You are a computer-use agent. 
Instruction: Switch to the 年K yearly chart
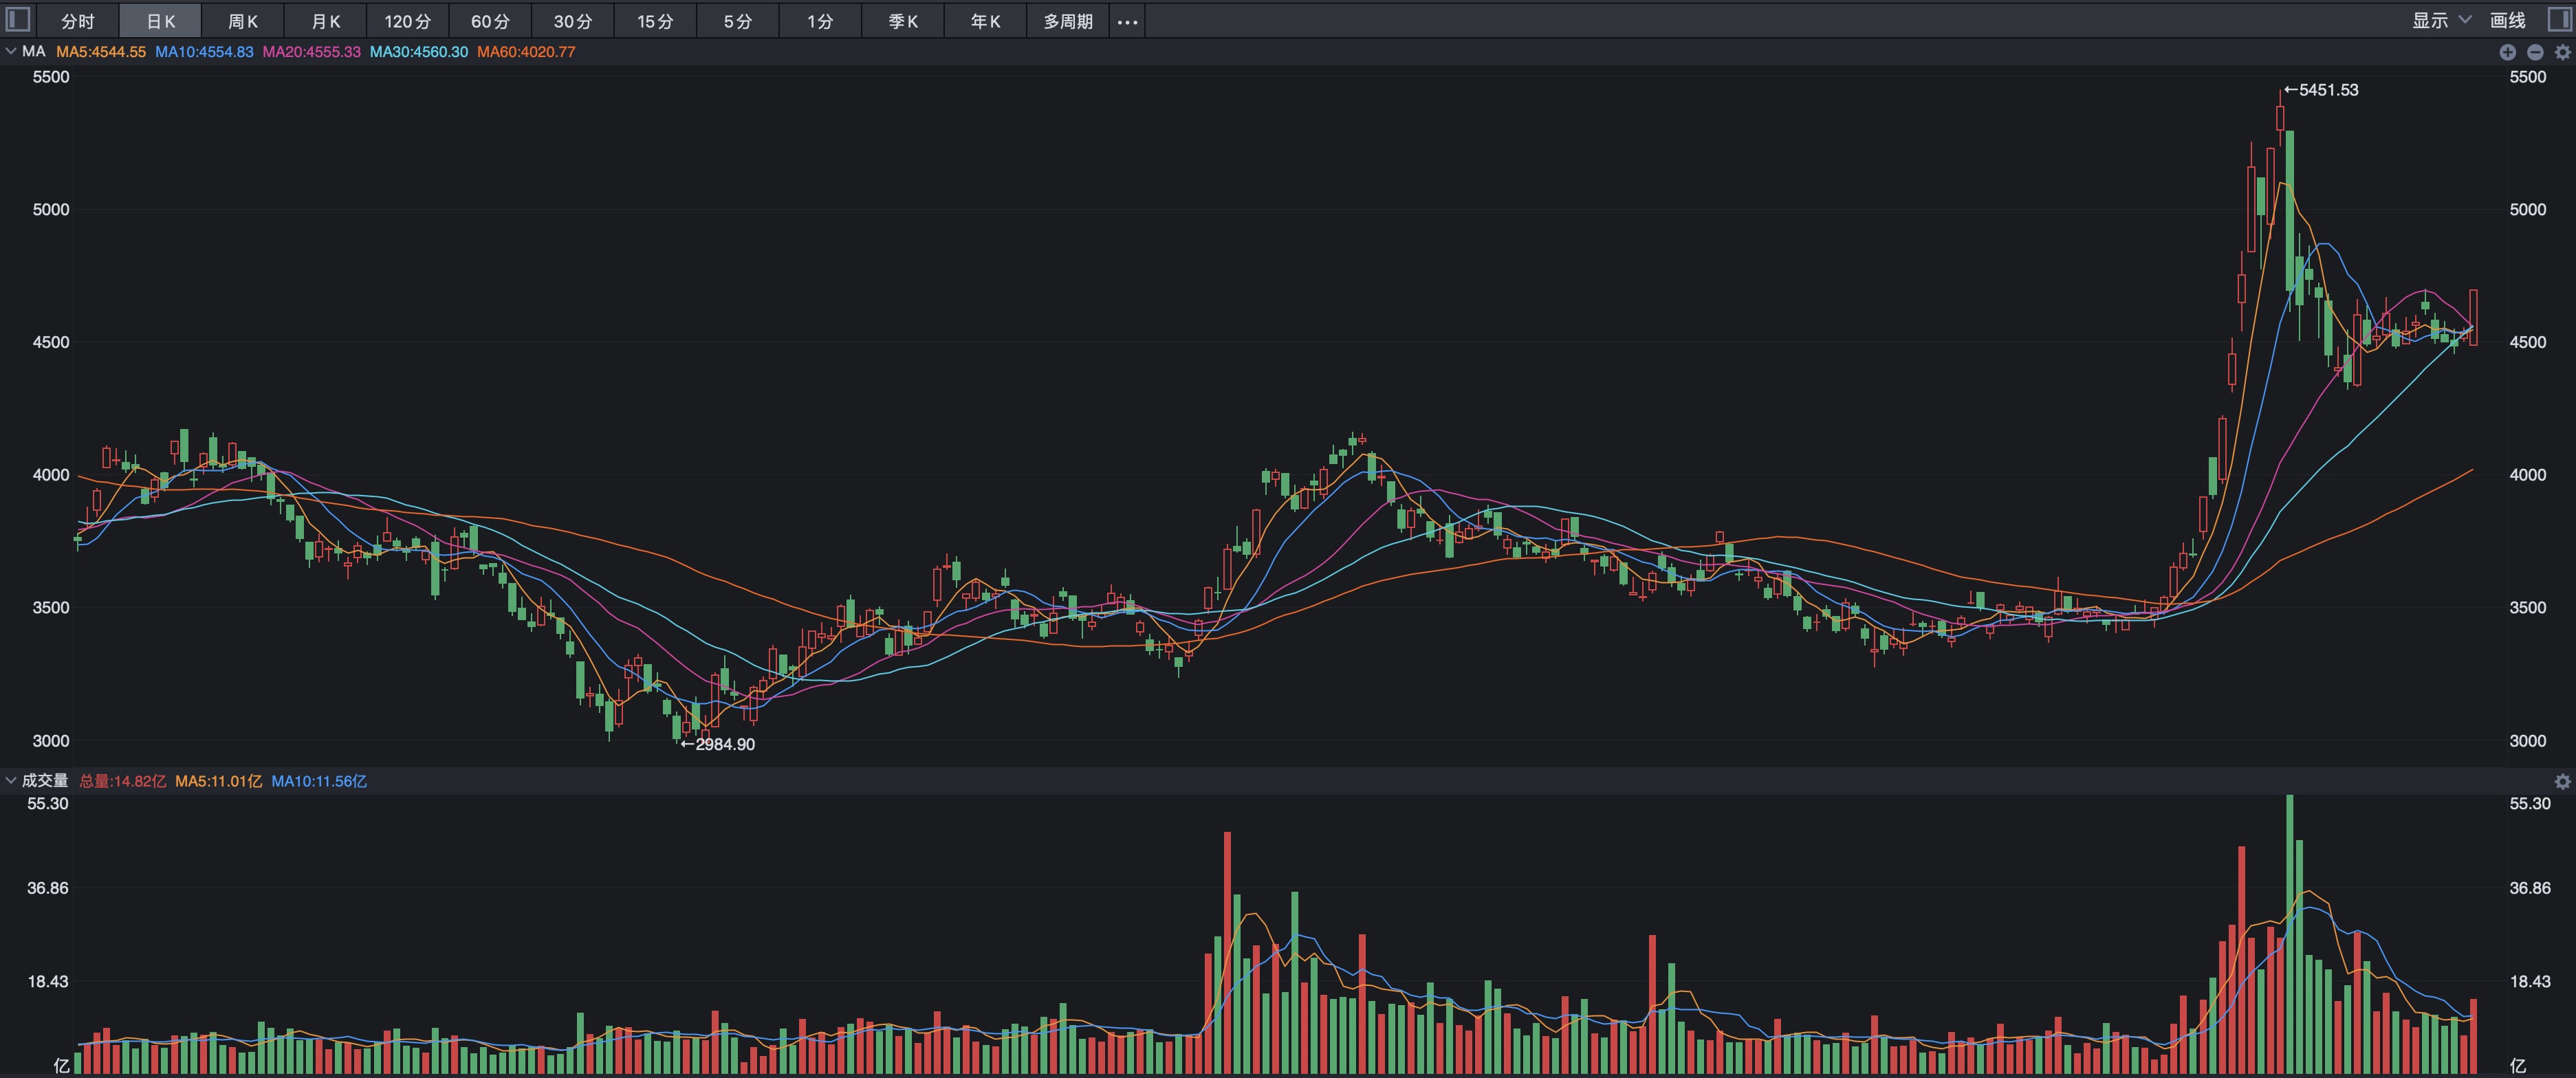point(985,20)
